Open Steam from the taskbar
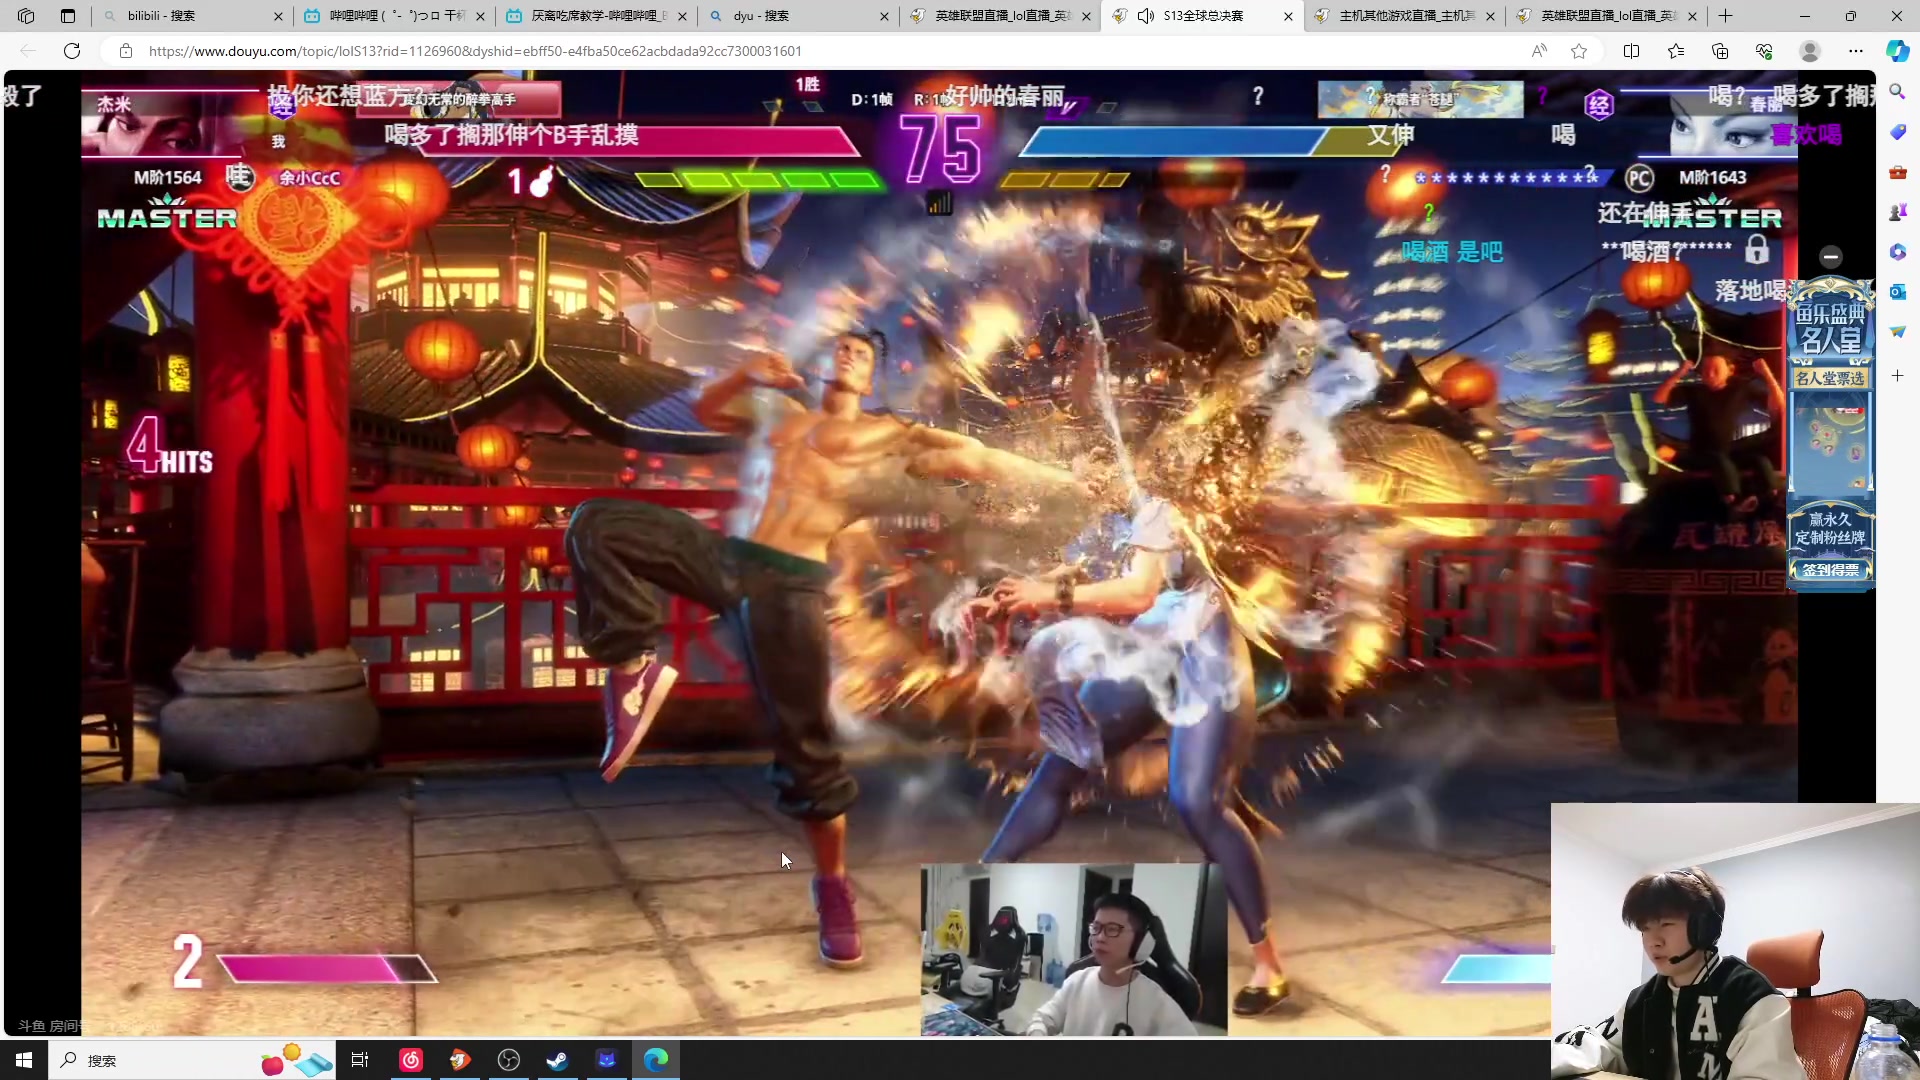Viewport: 1920px width, 1080px height. pos(557,1060)
